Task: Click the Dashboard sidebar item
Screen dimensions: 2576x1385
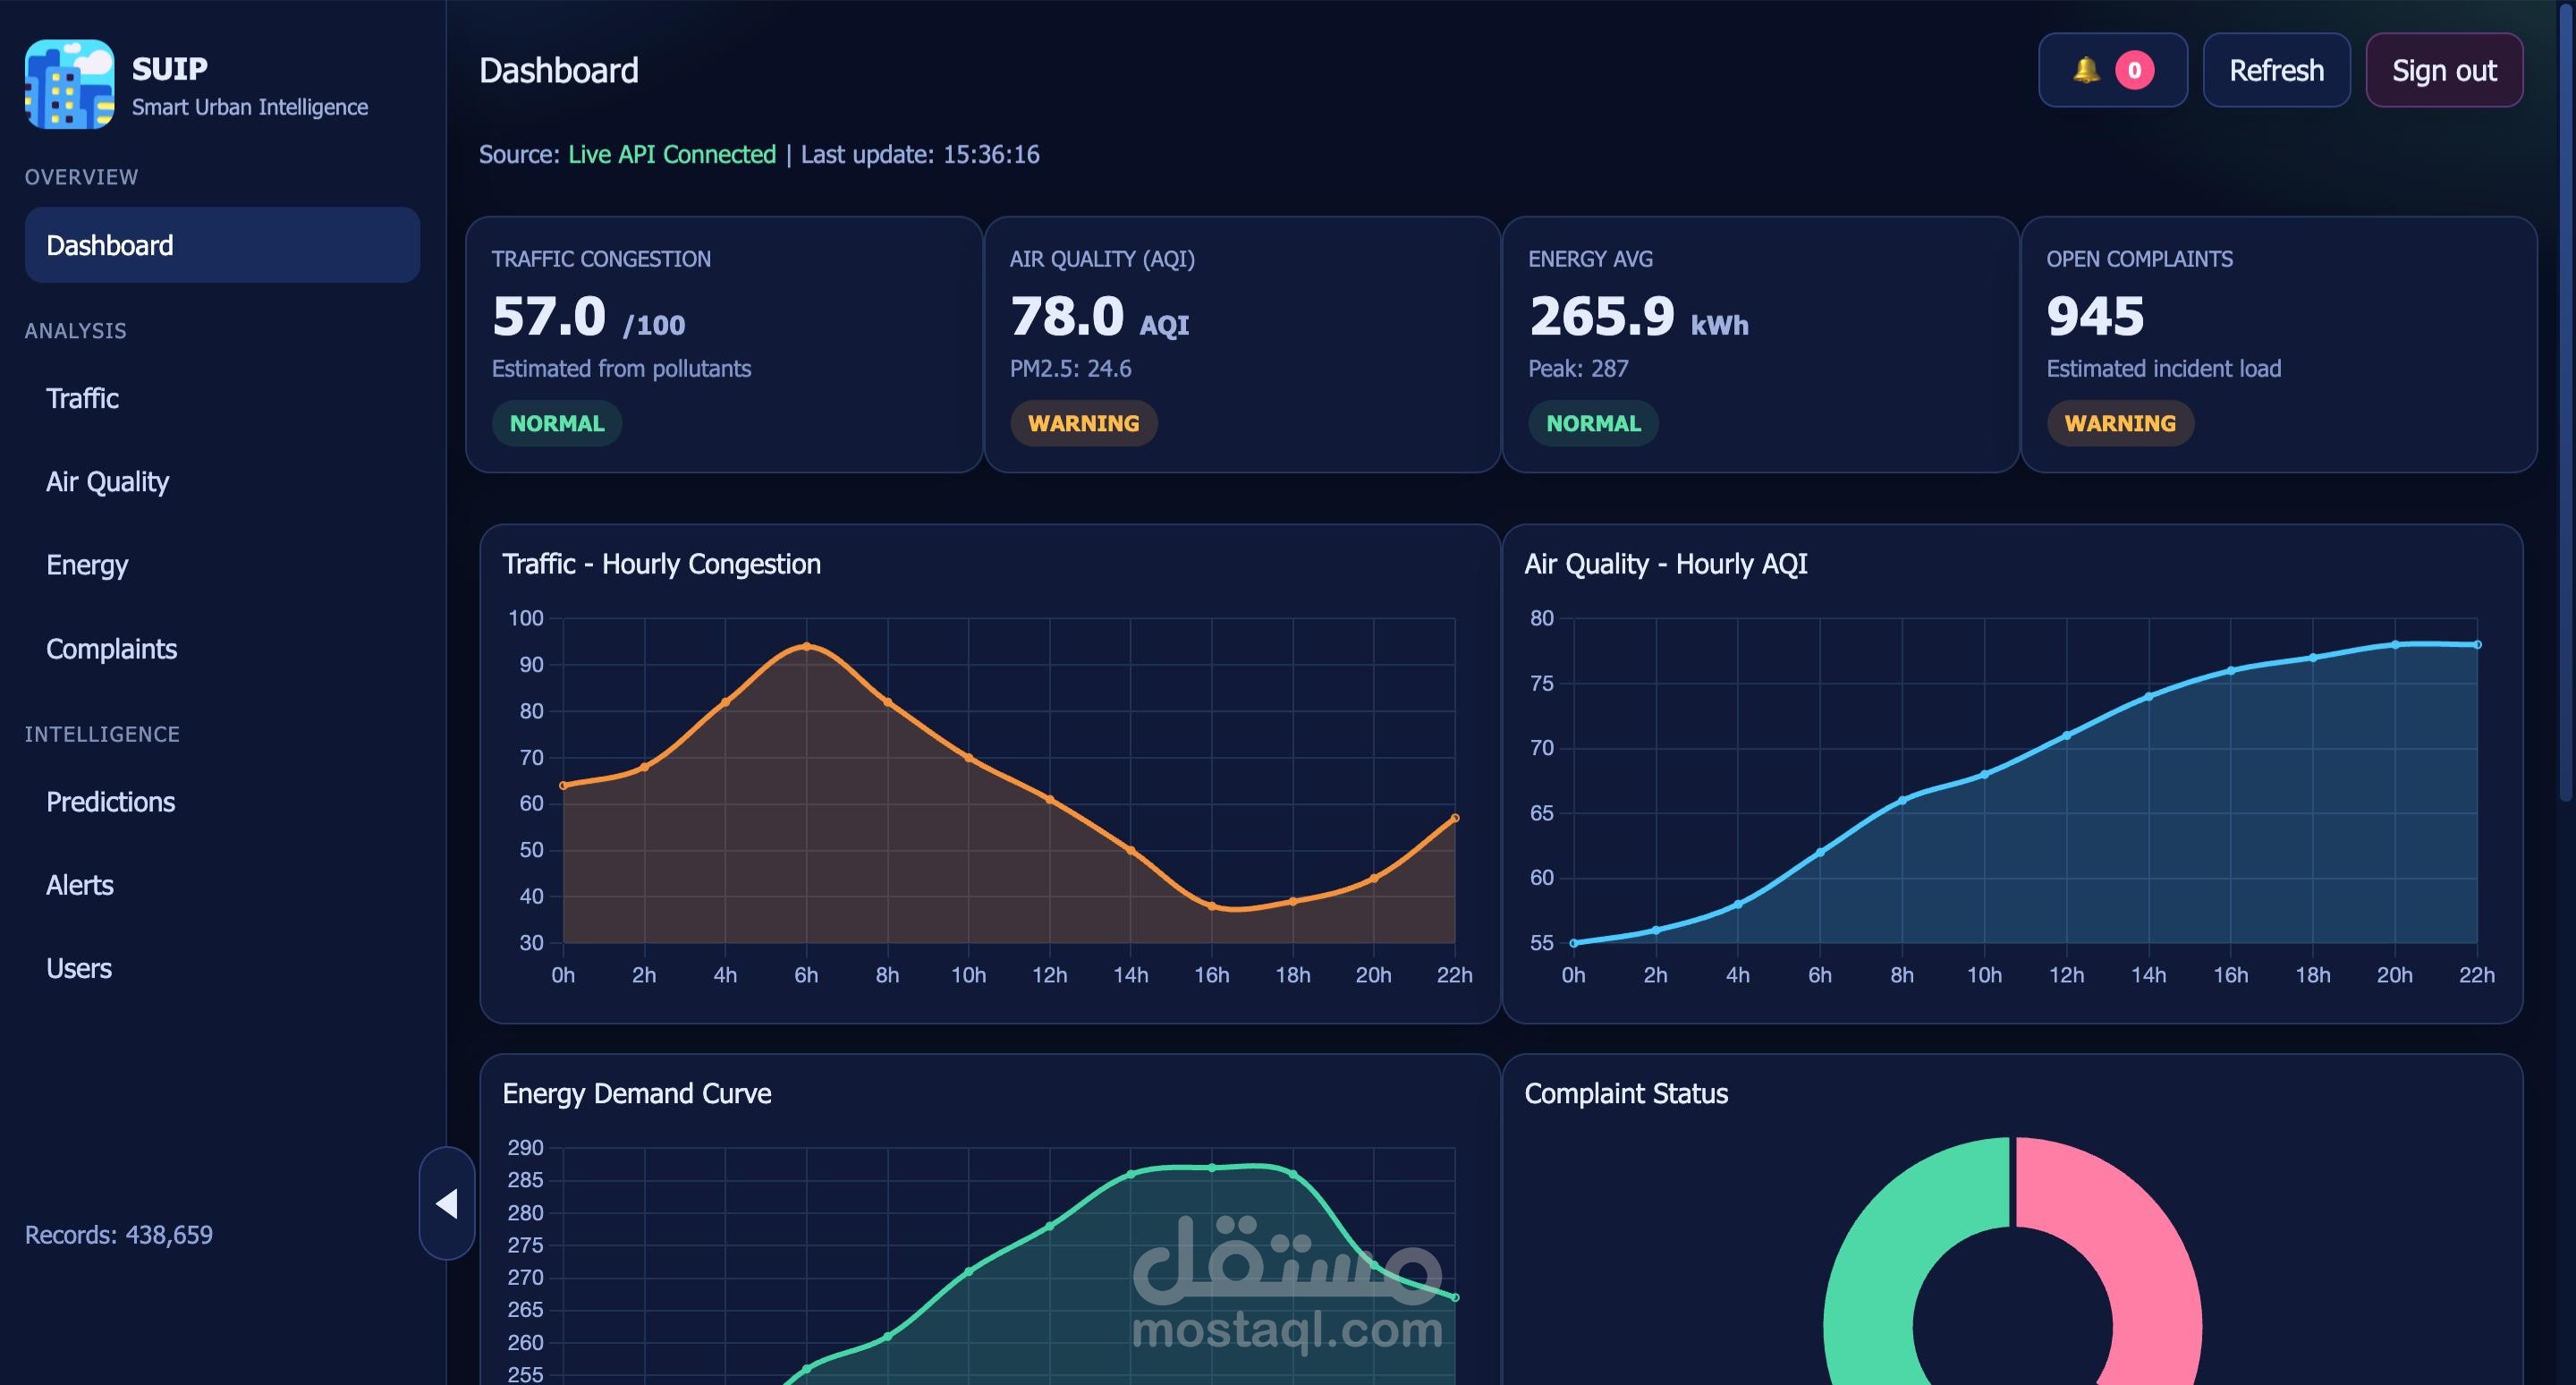Action: (x=222, y=245)
